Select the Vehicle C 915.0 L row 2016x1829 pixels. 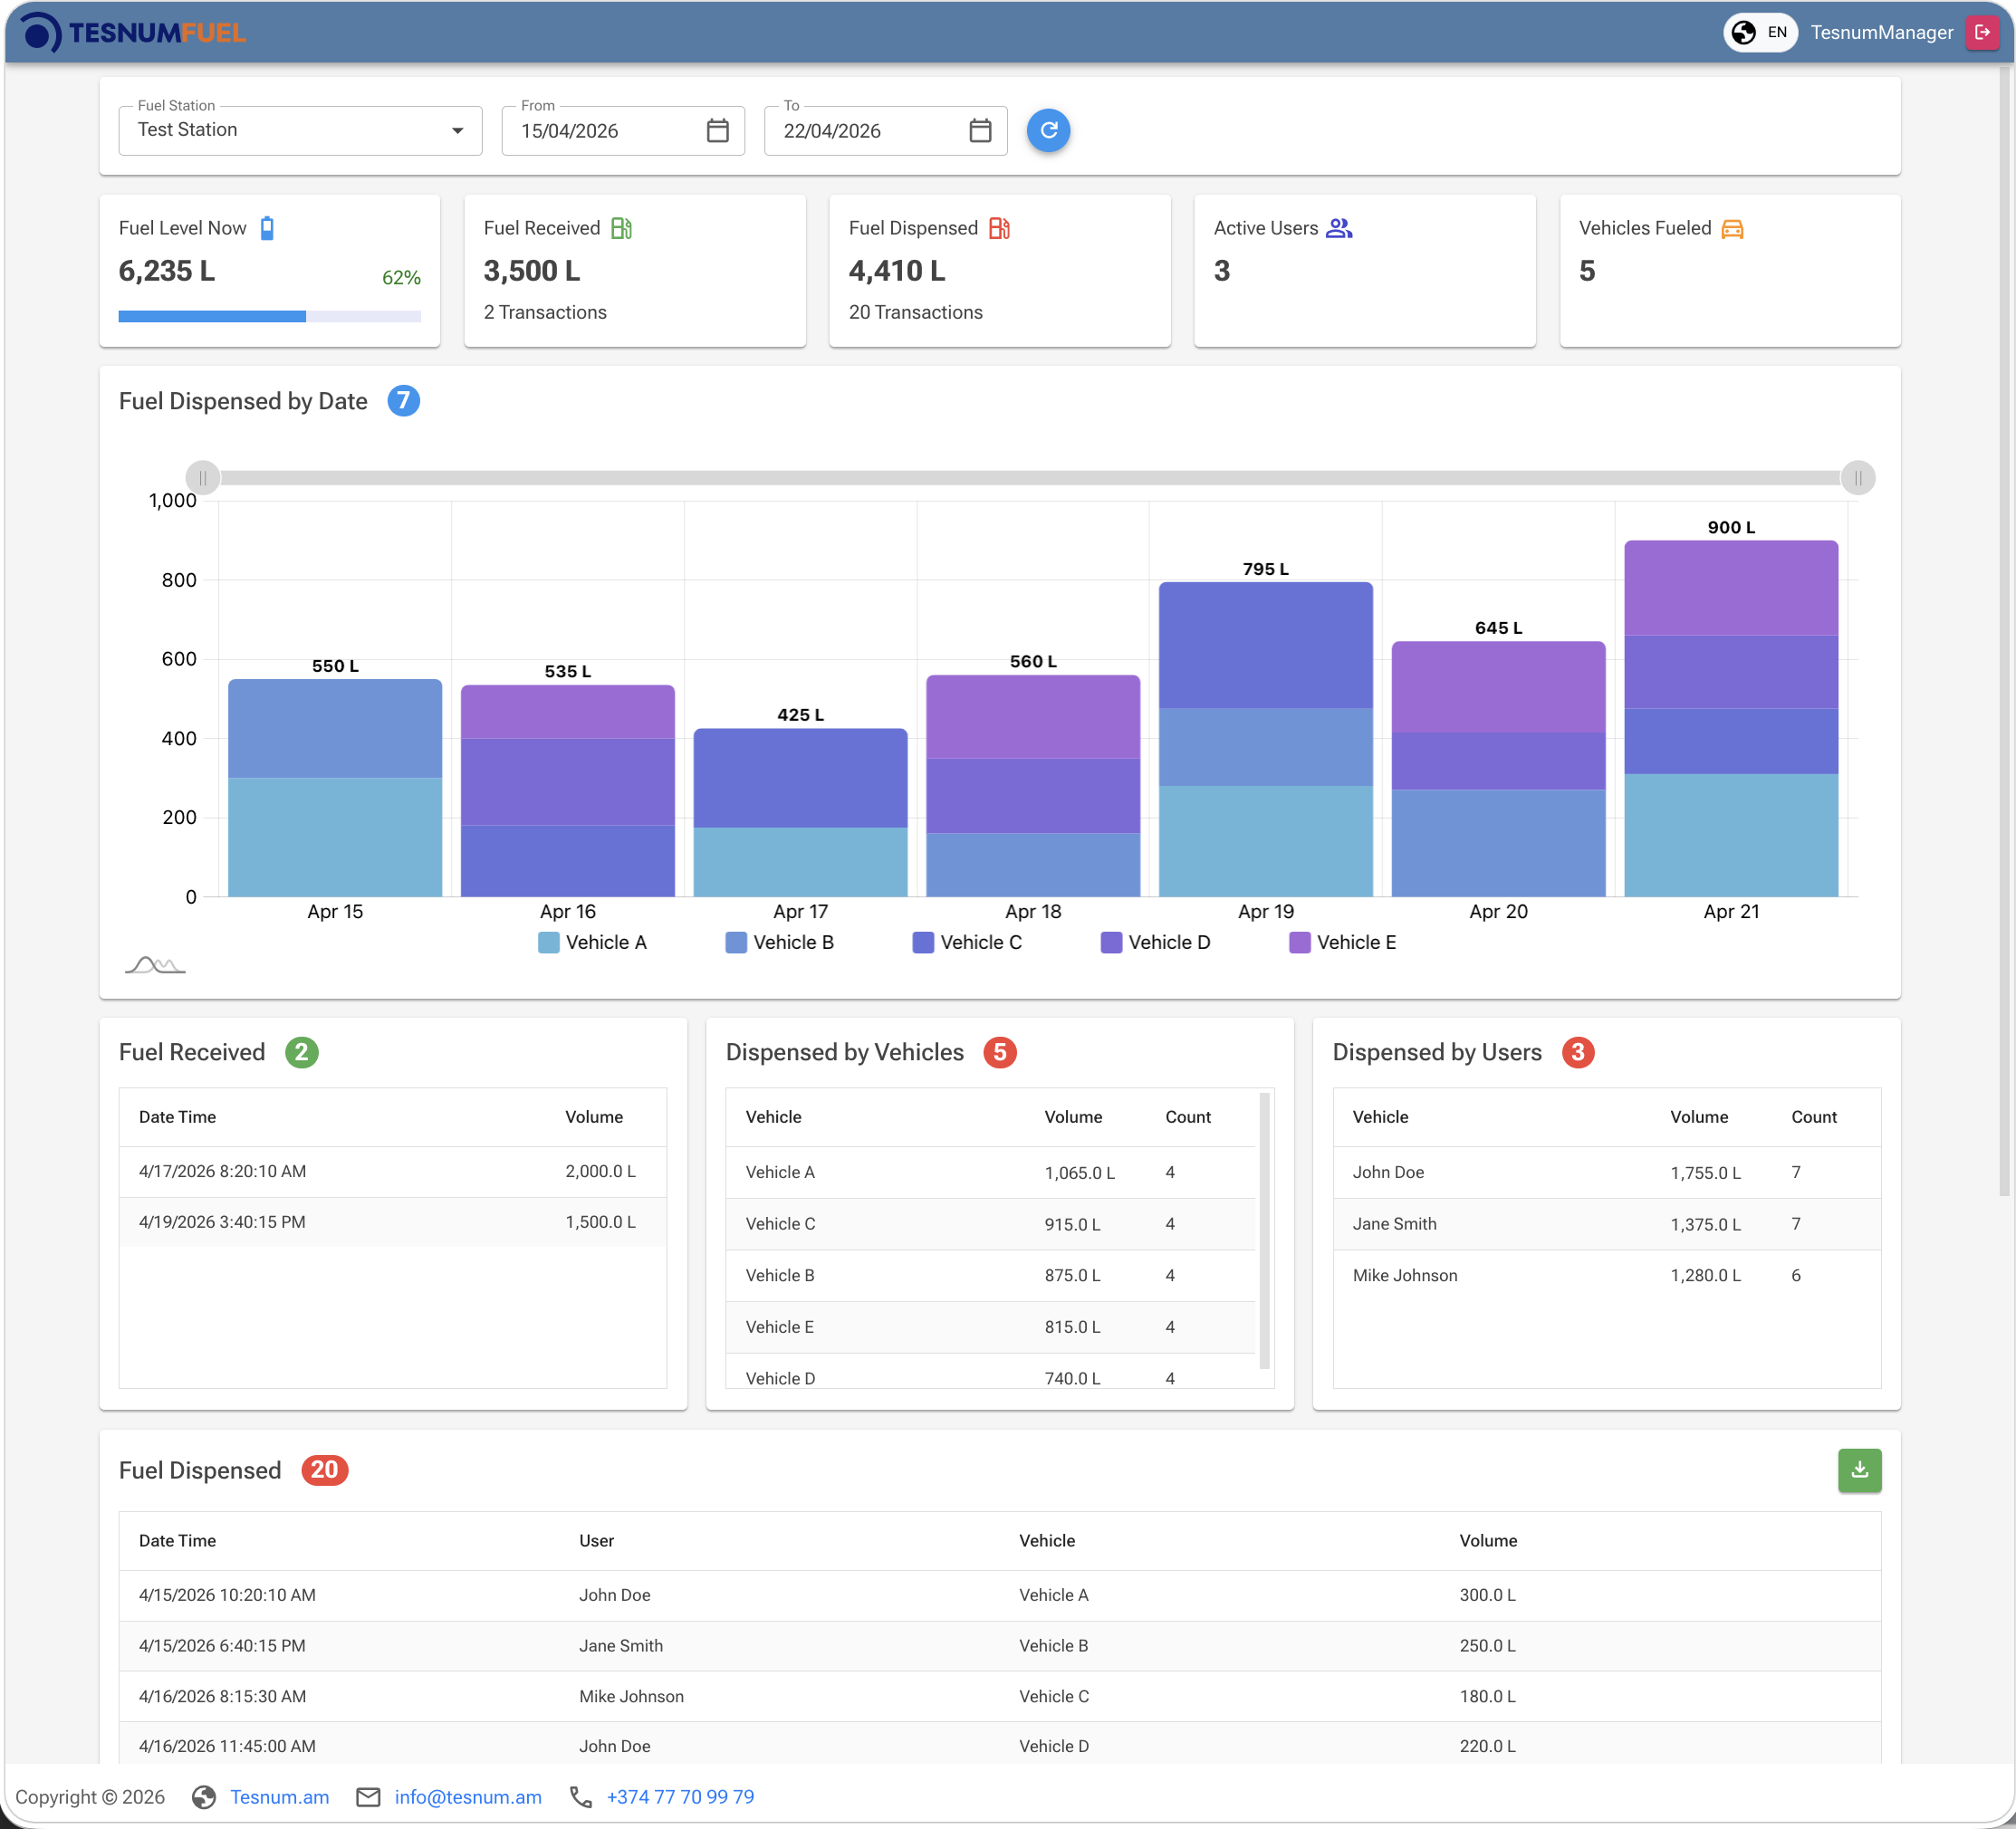click(x=990, y=1224)
